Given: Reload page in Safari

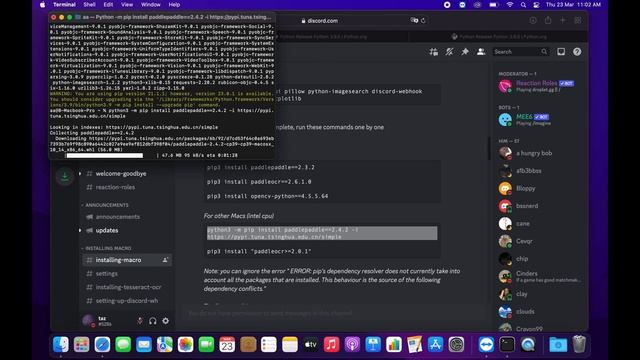Looking at the screenshot, I should tap(423, 20).
